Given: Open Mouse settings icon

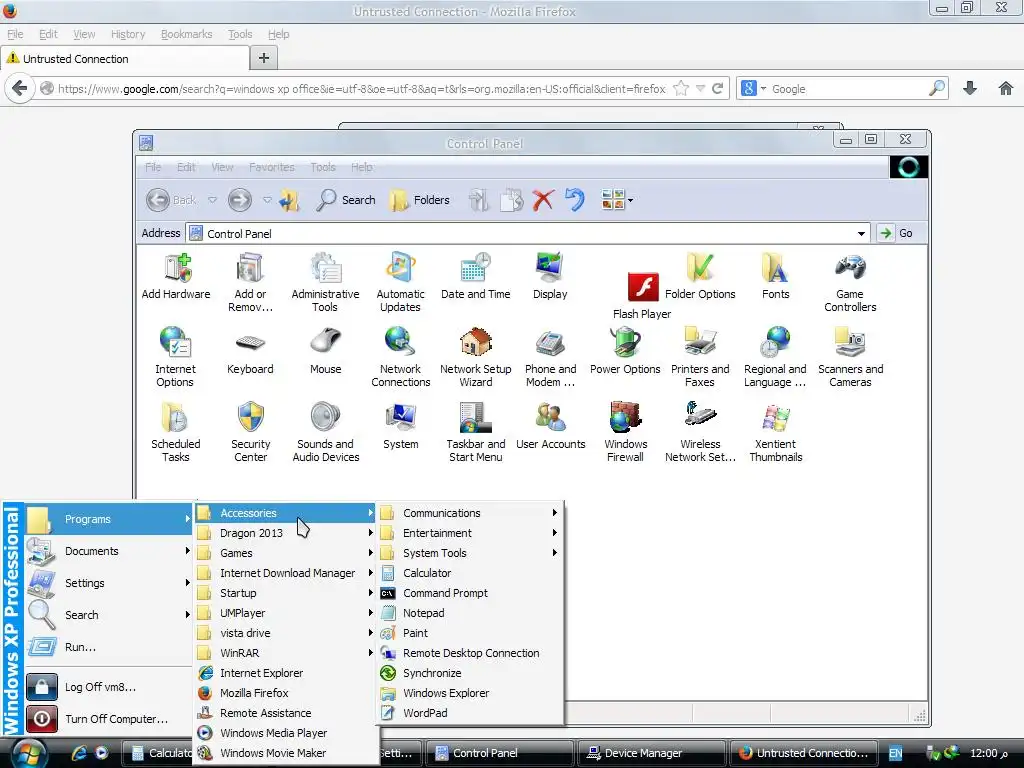Looking at the screenshot, I should click(325, 351).
